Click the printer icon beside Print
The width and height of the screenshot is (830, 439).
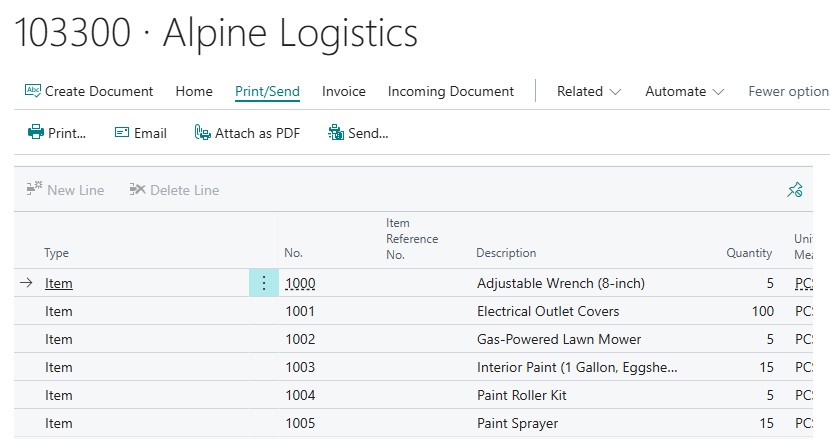point(35,132)
